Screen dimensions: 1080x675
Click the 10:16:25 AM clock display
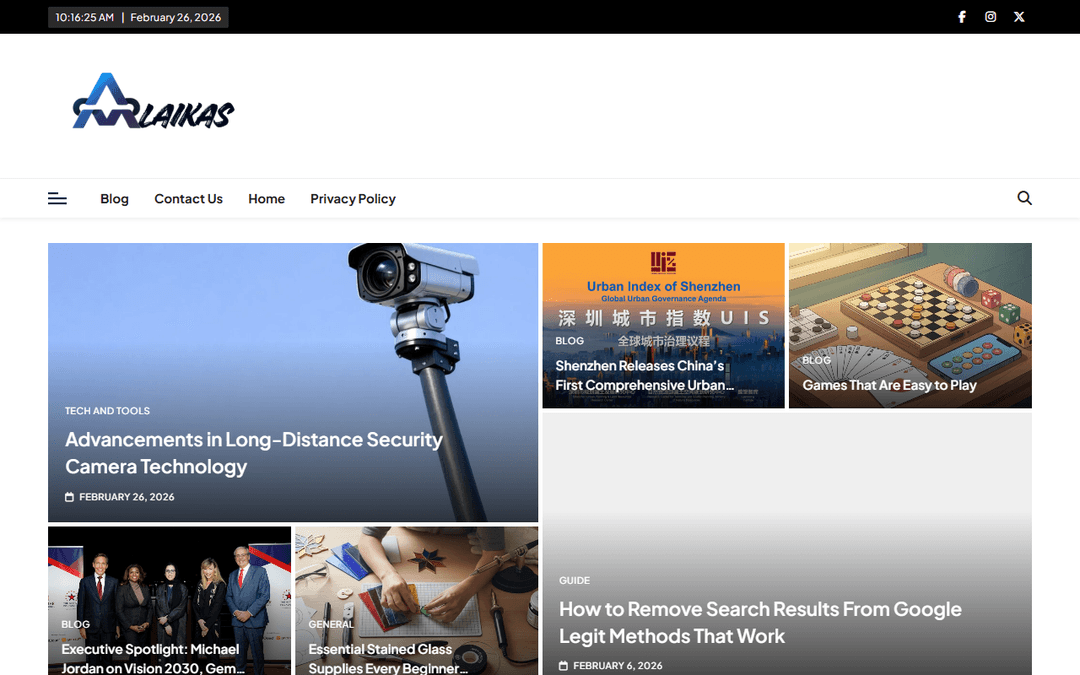85,17
